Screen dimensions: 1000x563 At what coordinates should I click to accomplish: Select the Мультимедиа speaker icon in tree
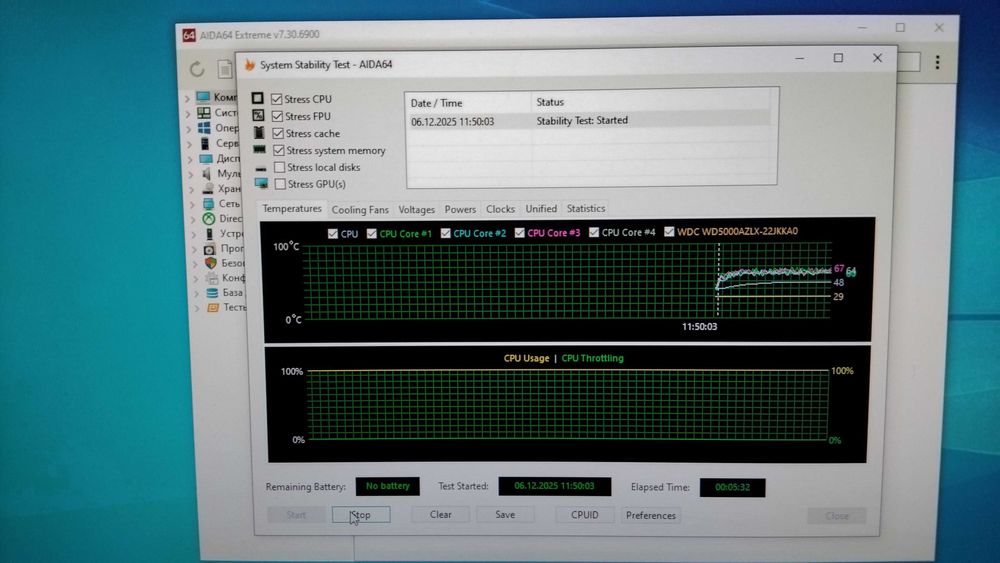click(x=206, y=173)
